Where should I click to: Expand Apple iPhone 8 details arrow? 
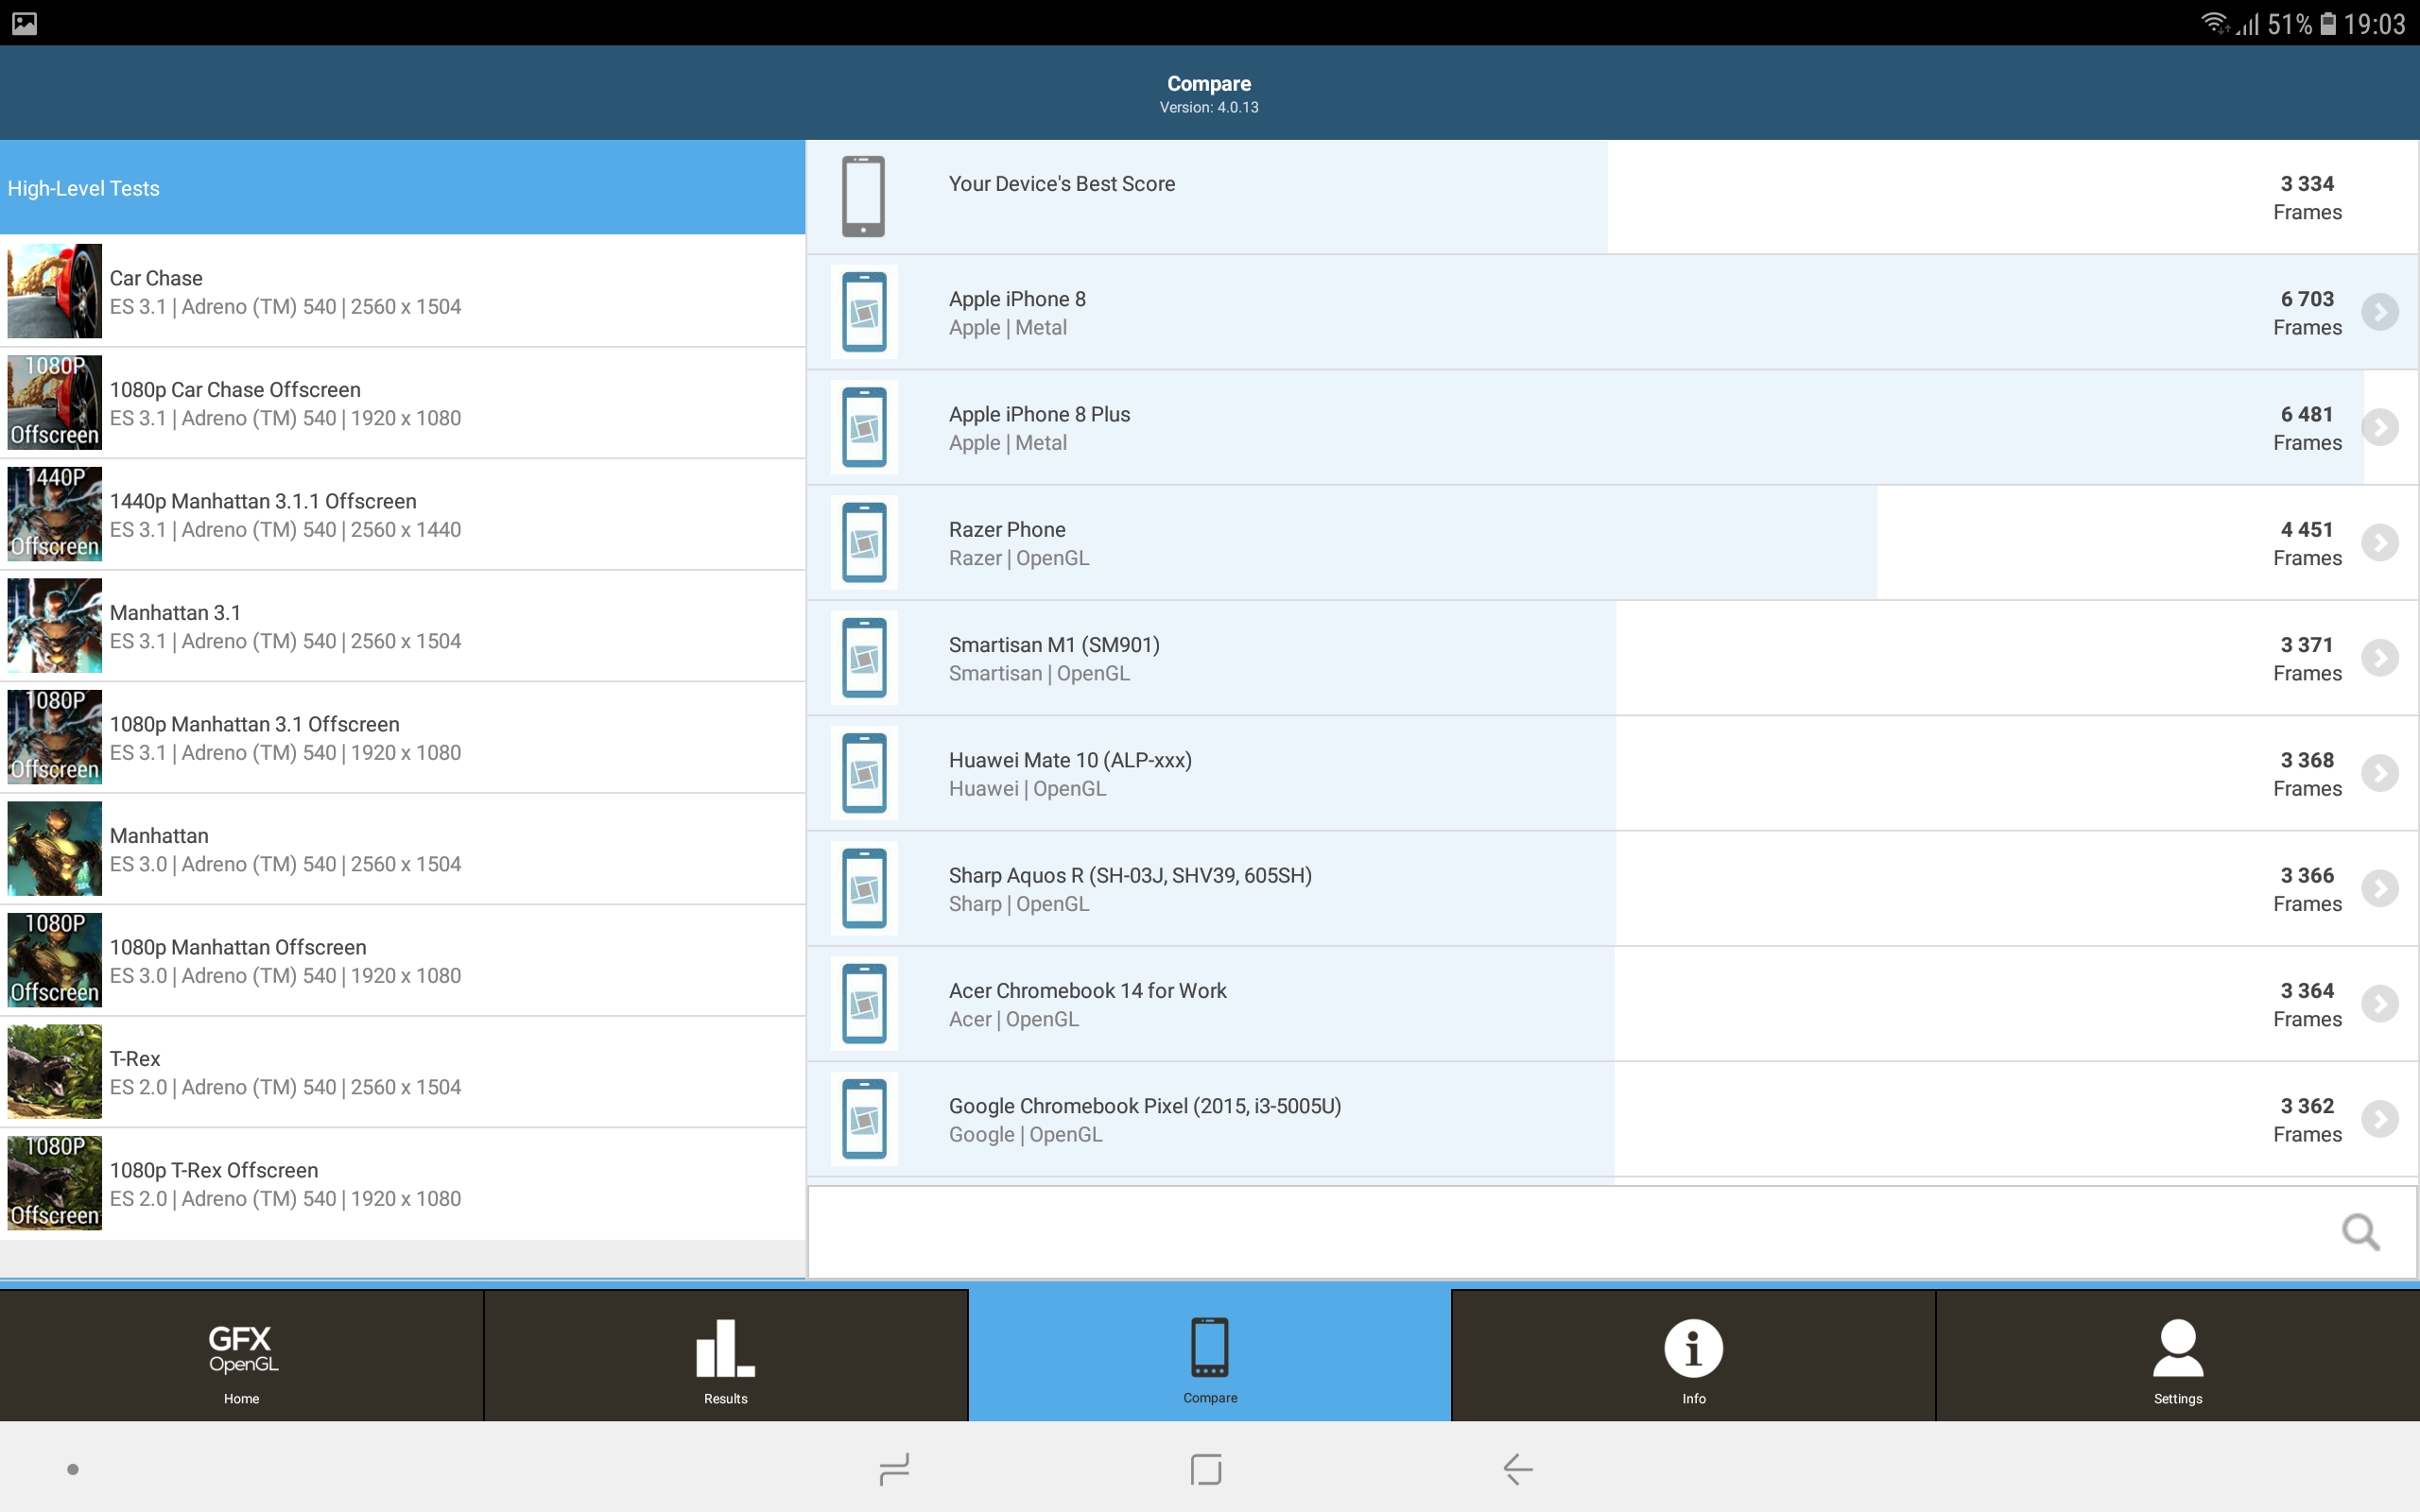[2380, 312]
